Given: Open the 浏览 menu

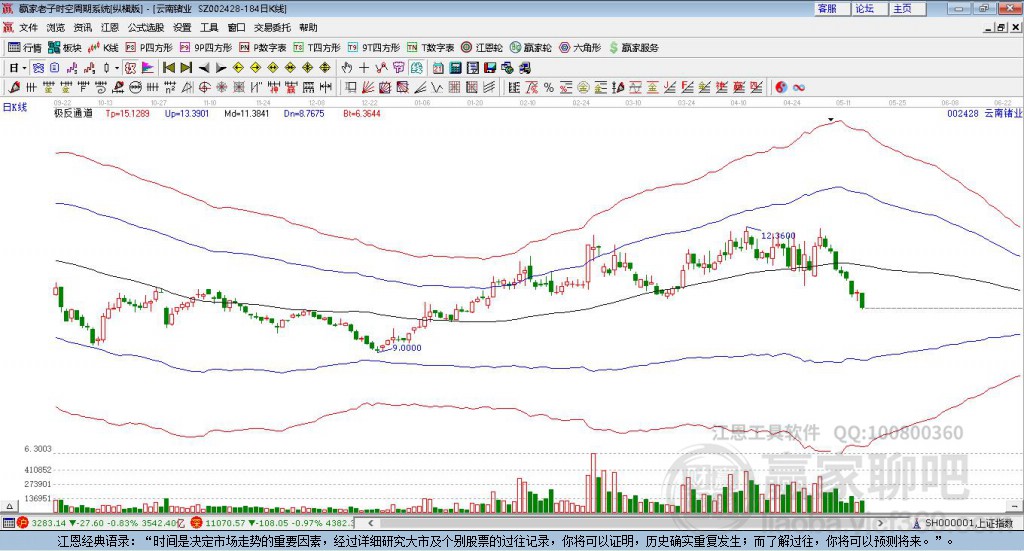Looking at the screenshot, I should pos(56,27).
